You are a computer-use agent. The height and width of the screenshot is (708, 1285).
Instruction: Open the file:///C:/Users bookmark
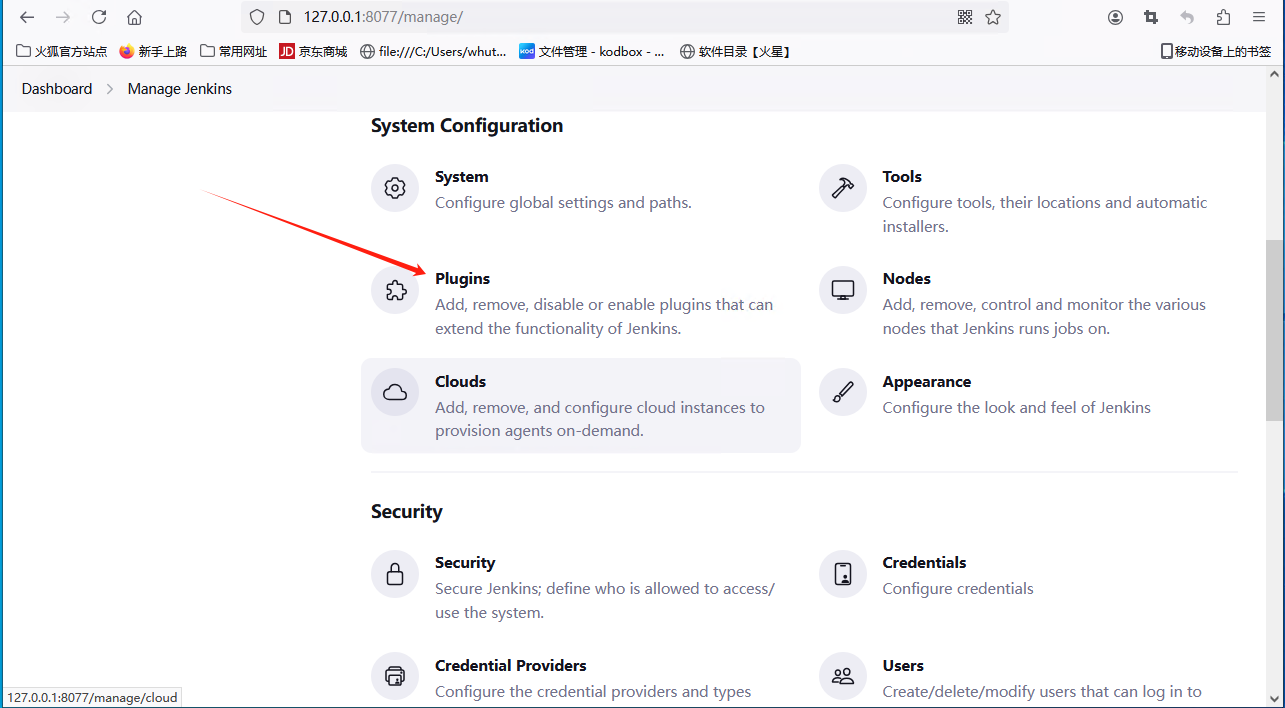(x=433, y=51)
